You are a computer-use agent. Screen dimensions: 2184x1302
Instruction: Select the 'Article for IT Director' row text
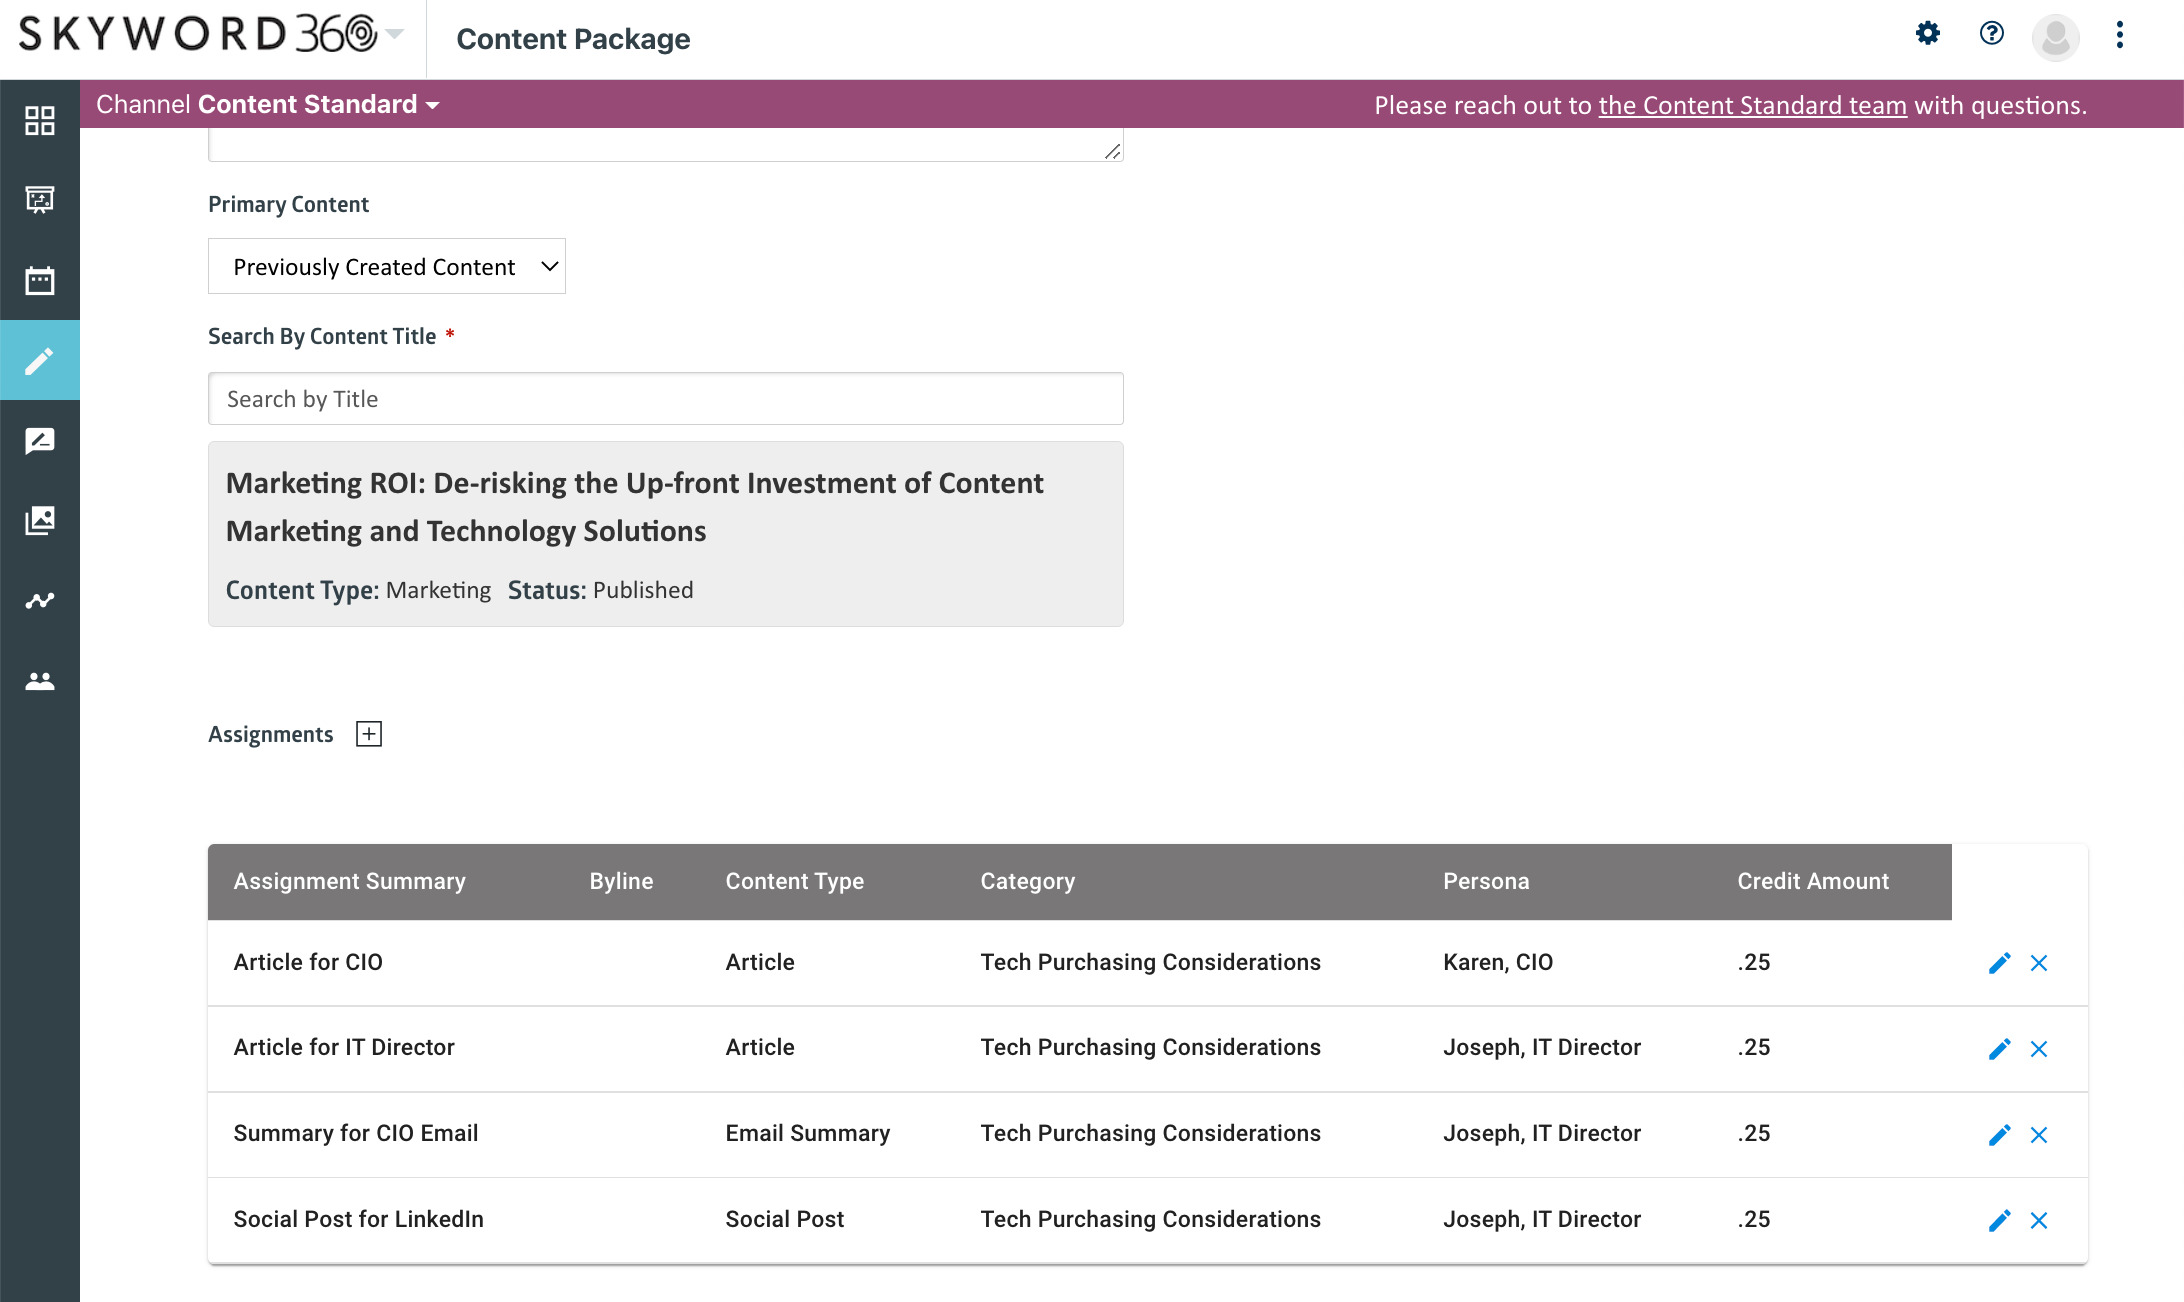click(344, 1047)
